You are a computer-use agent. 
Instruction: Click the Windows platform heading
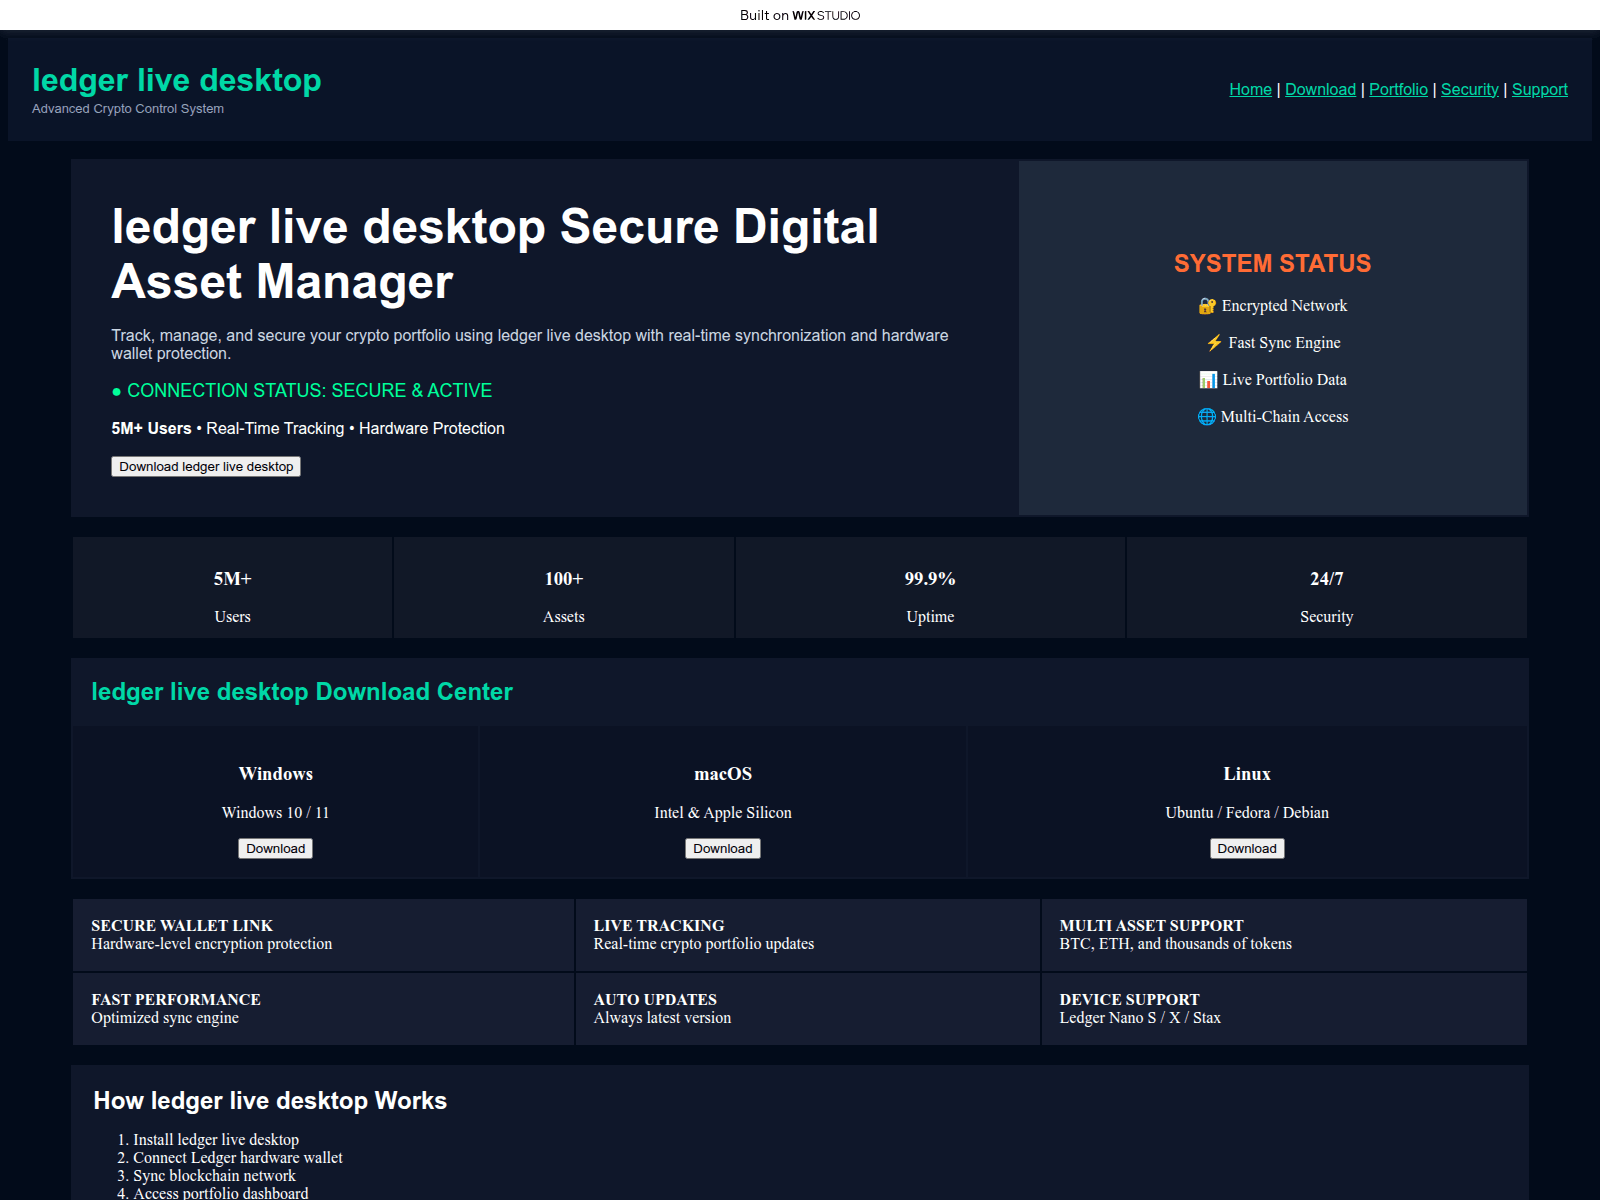276,774
